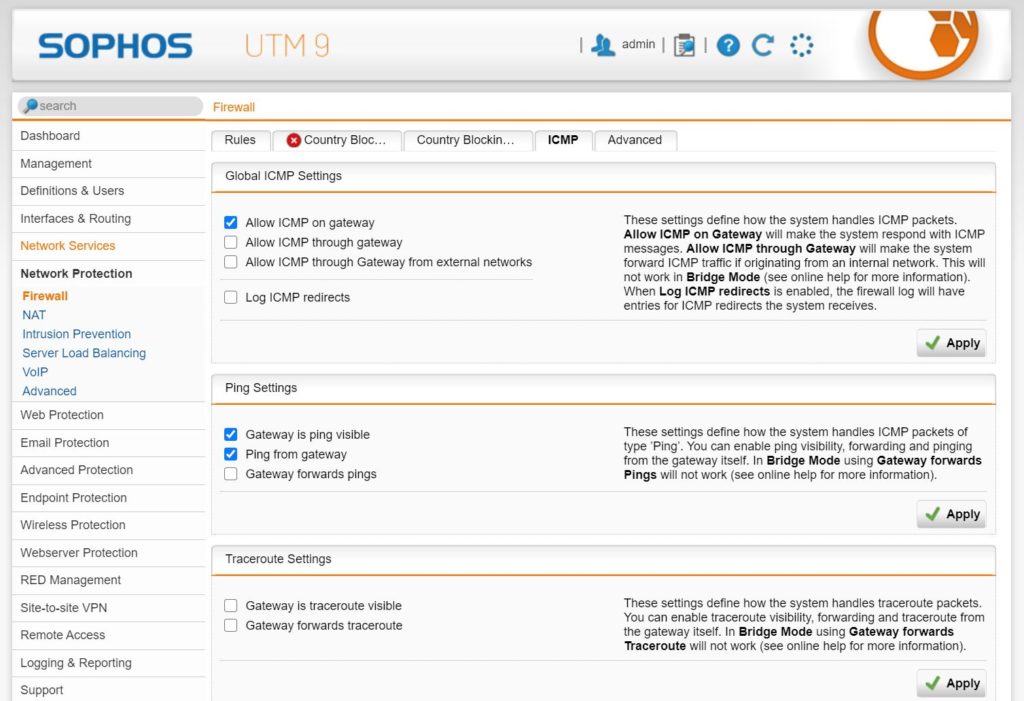Enable Gateway forwards pings
The width and height of the screenshot is (1024, 701).
(230, 473)
